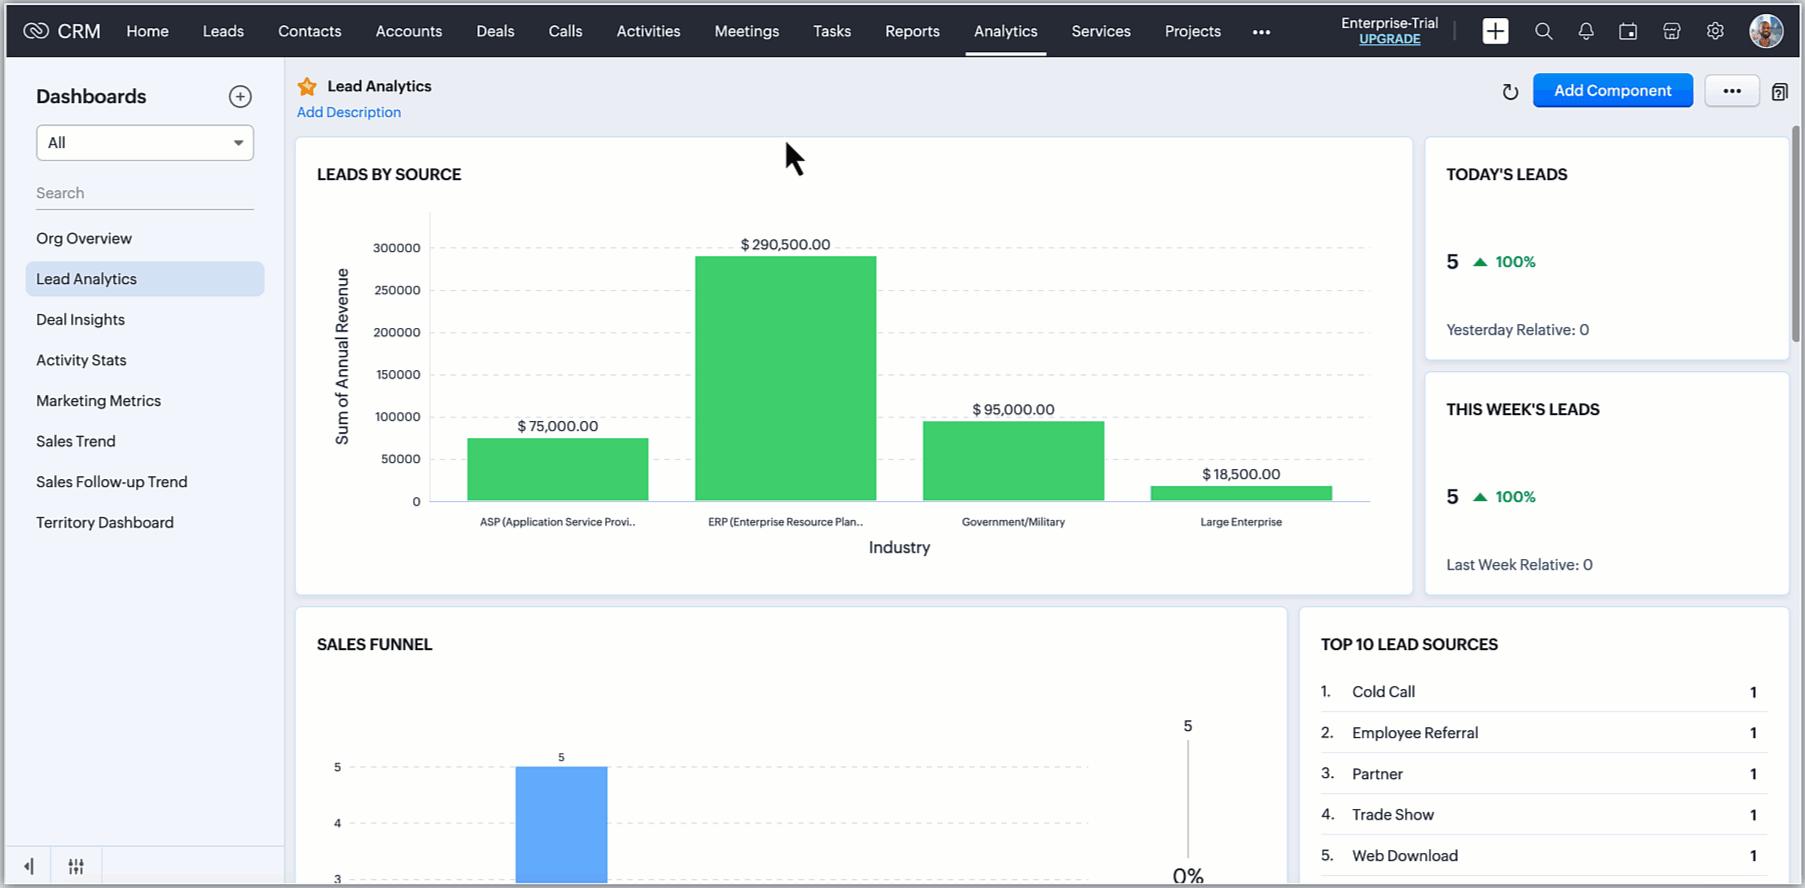Click the refresh dashboard icon
Screen dimensions: 1805x888
point(1510,92)
